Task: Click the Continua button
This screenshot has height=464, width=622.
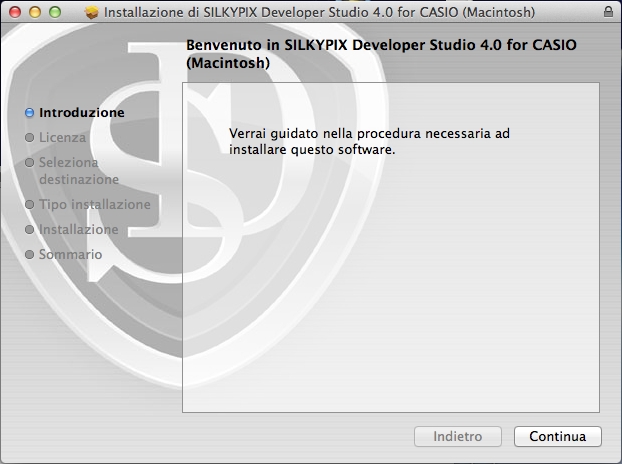Action: pyautogui.click(x=558, y=436)
